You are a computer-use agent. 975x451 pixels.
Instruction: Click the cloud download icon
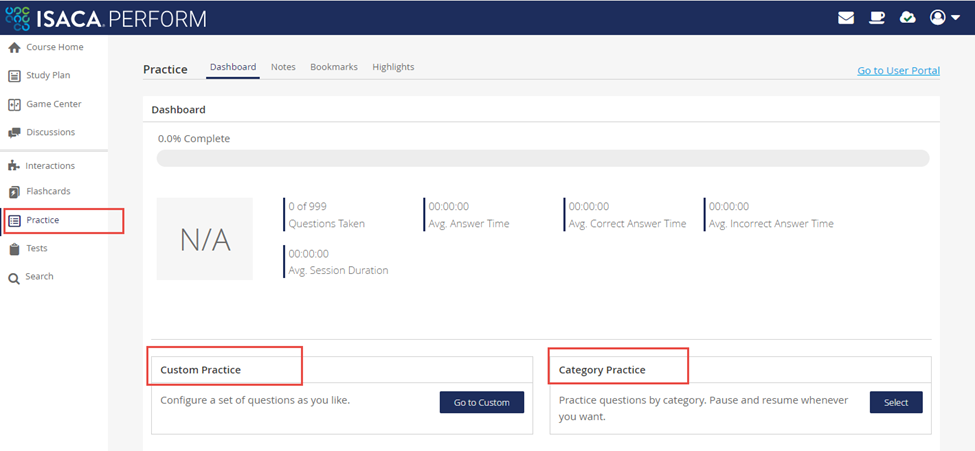point(907,18)
